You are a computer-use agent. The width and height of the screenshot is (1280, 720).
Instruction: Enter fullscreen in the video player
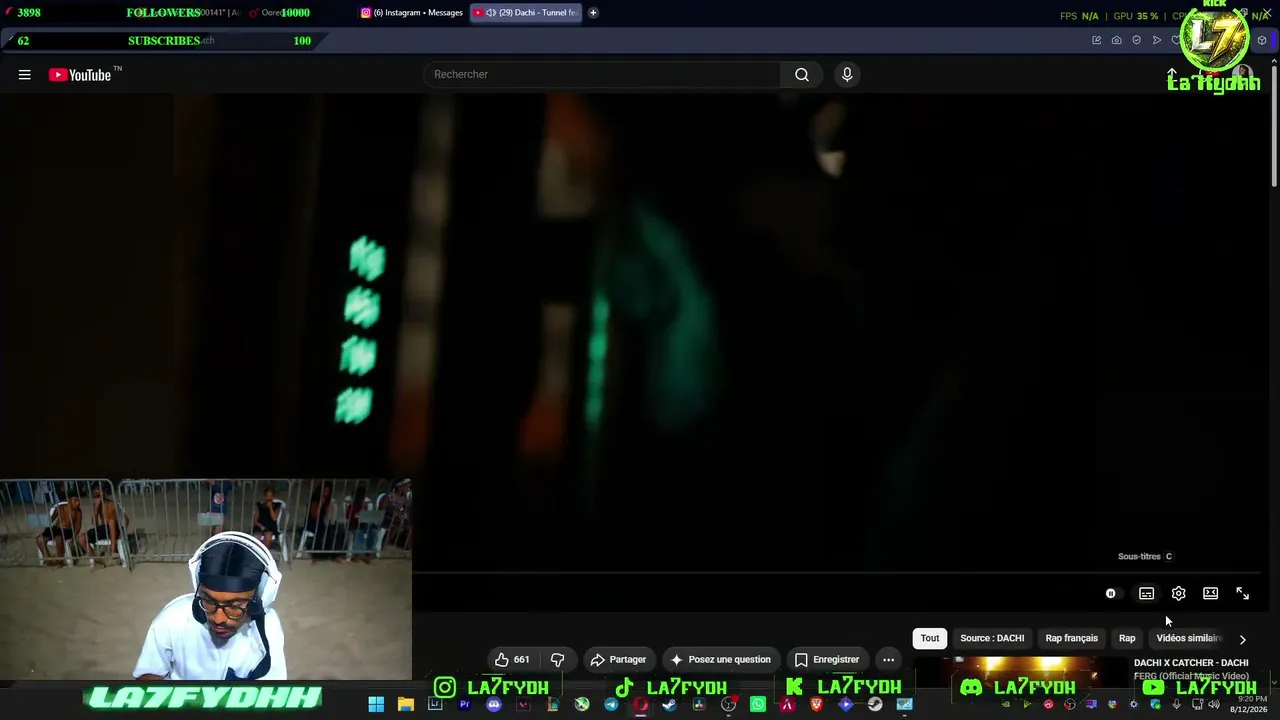[1243, 594]
